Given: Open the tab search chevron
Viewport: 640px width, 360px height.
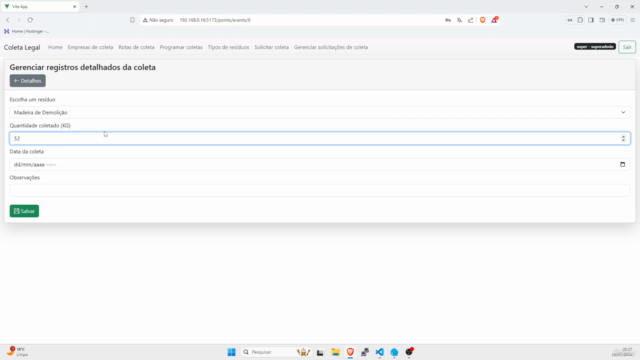Looking at the screenshot, I should coord(586,7).
